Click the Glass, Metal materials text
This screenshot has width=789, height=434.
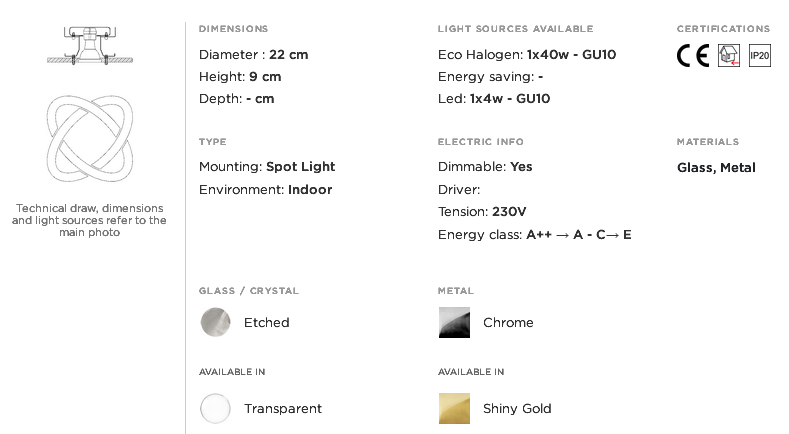pyautogui.click(x=717, y=168)
